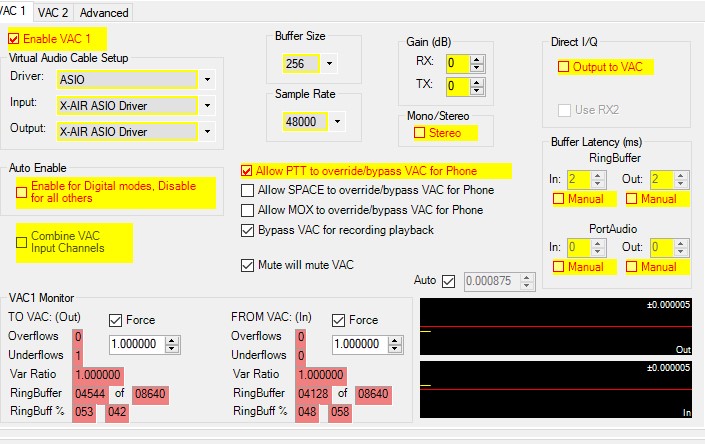Check Allow SPACE to override VAC
The width and height of the screenshot is (705, 444).
click(248, 190)
